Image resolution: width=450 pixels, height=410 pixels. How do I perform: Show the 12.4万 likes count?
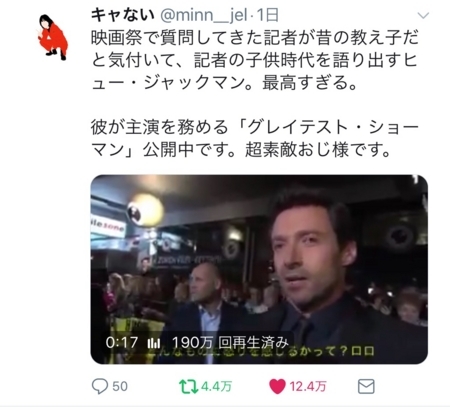tap(308, 386)
